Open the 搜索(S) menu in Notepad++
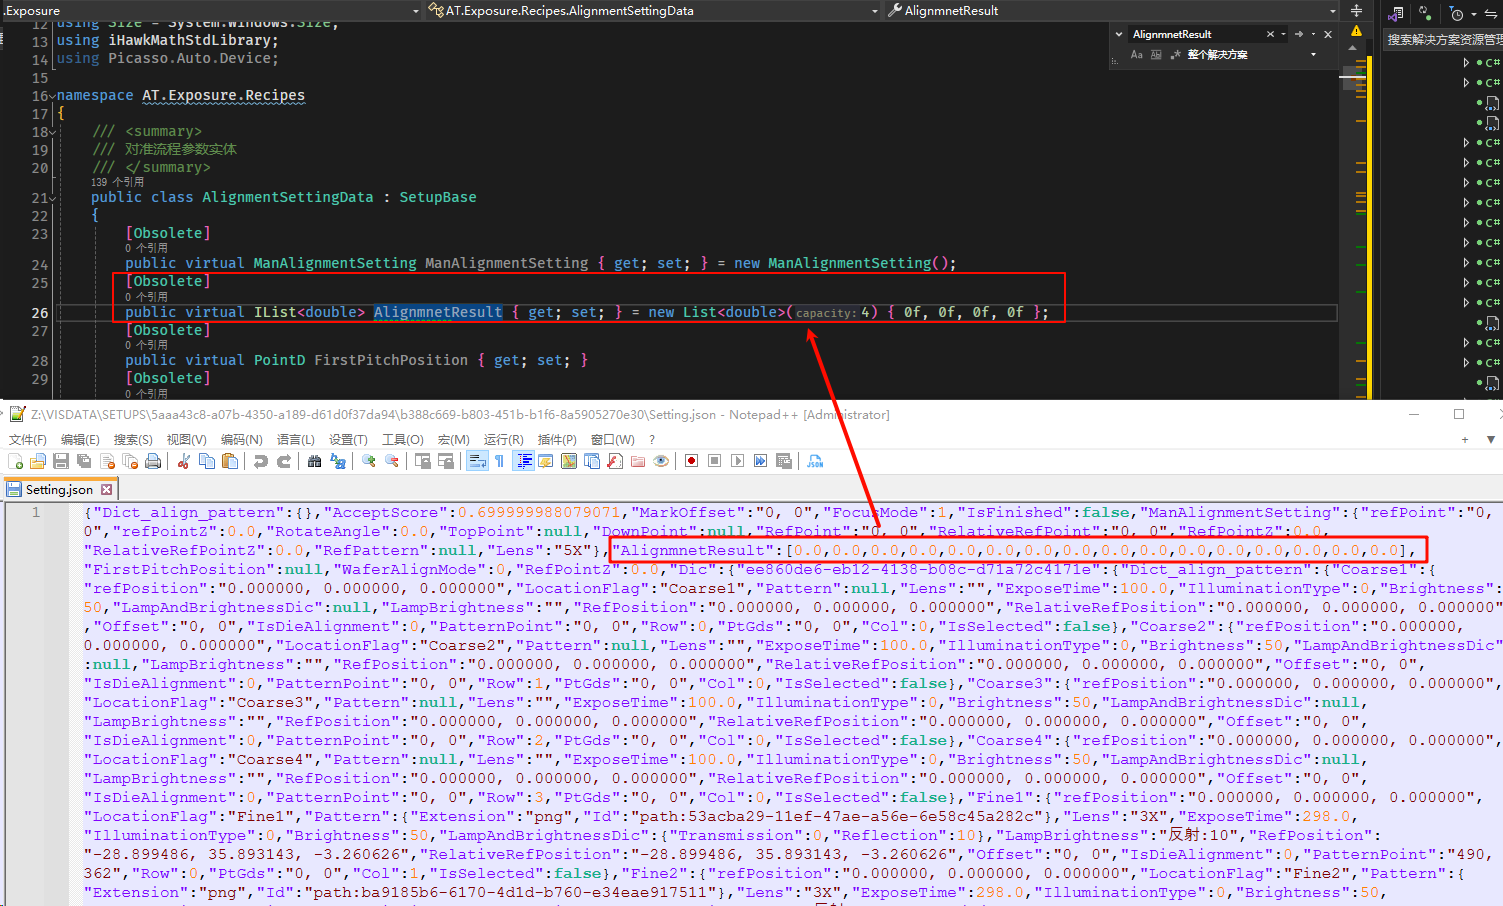 133,439
